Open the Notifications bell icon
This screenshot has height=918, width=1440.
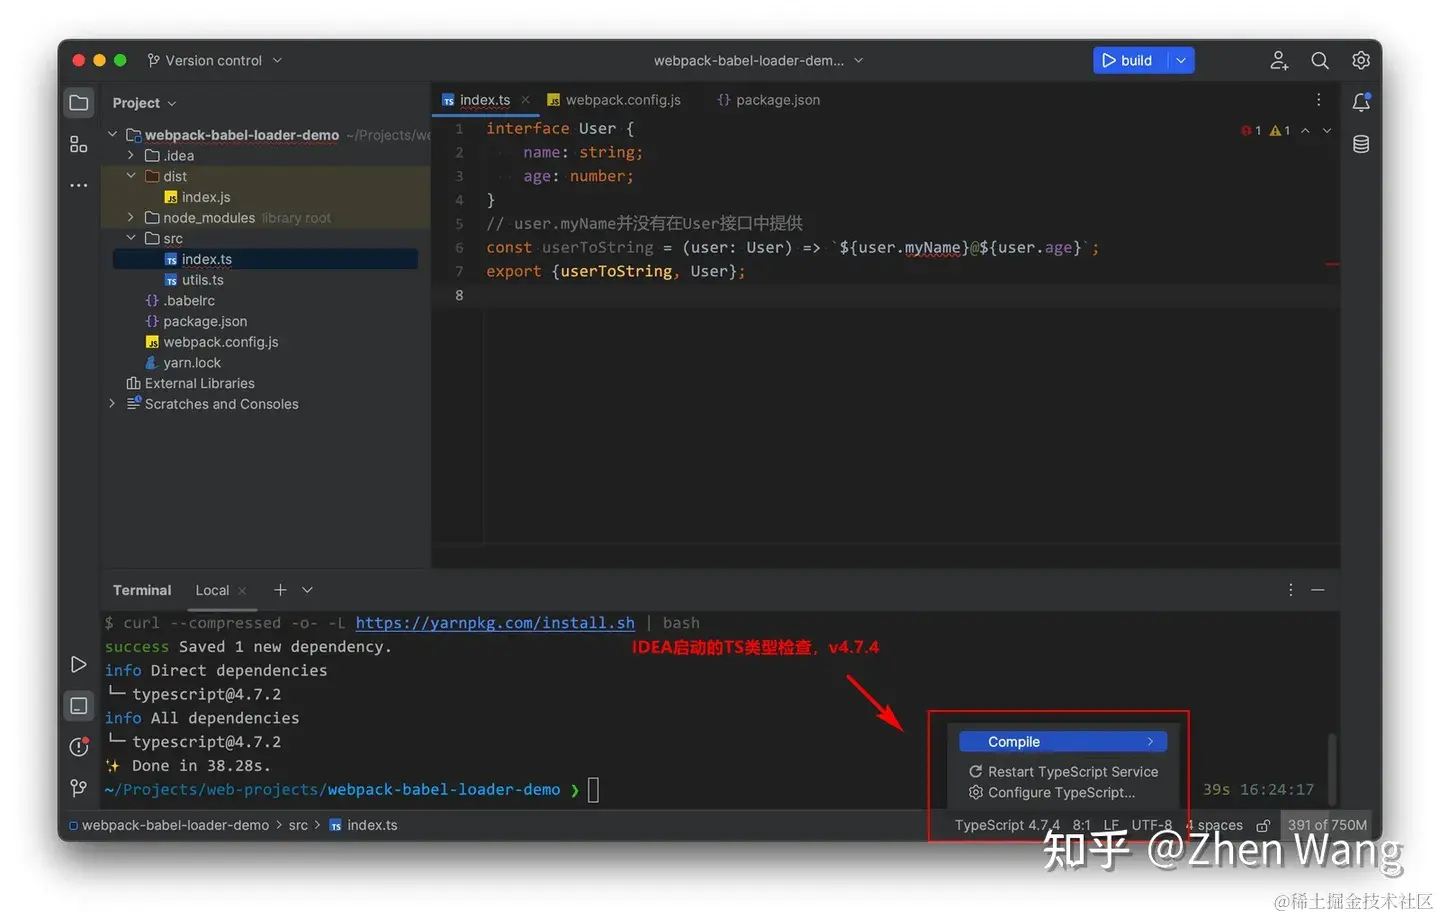pos(1361,102)
